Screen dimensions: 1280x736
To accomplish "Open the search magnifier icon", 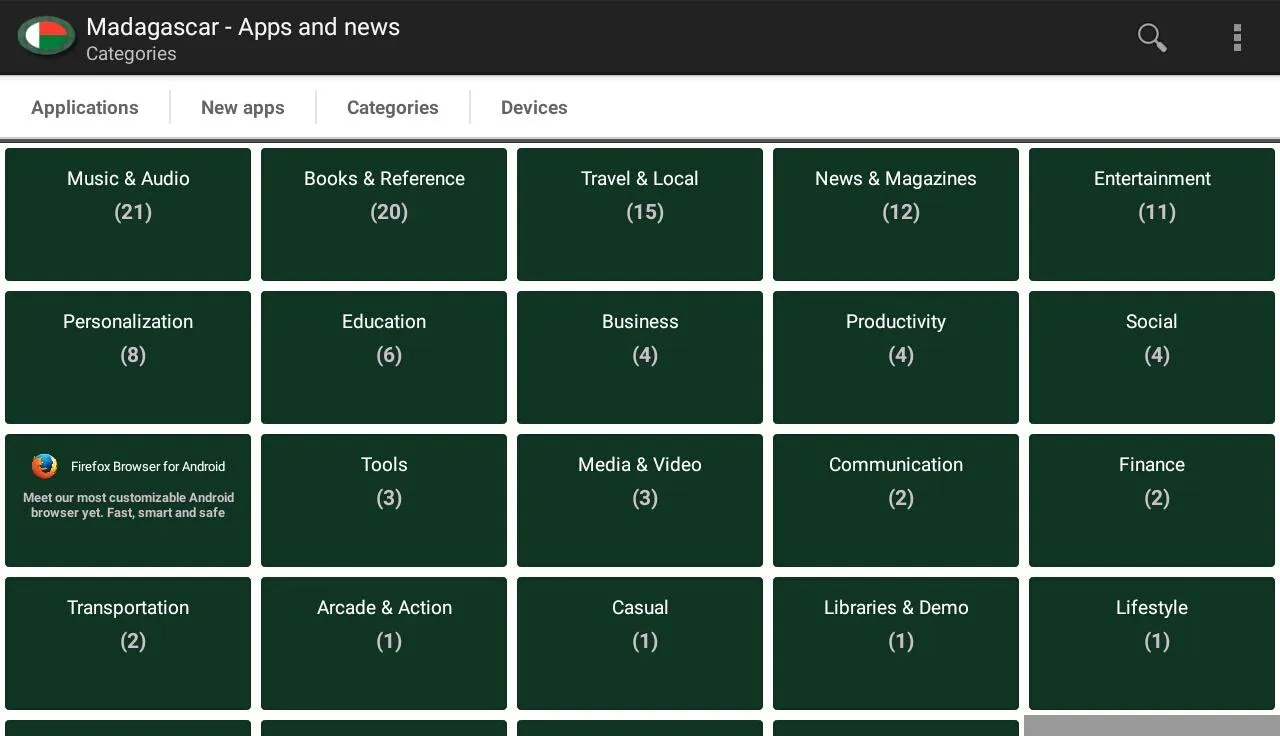I will tap(1152, 38).
